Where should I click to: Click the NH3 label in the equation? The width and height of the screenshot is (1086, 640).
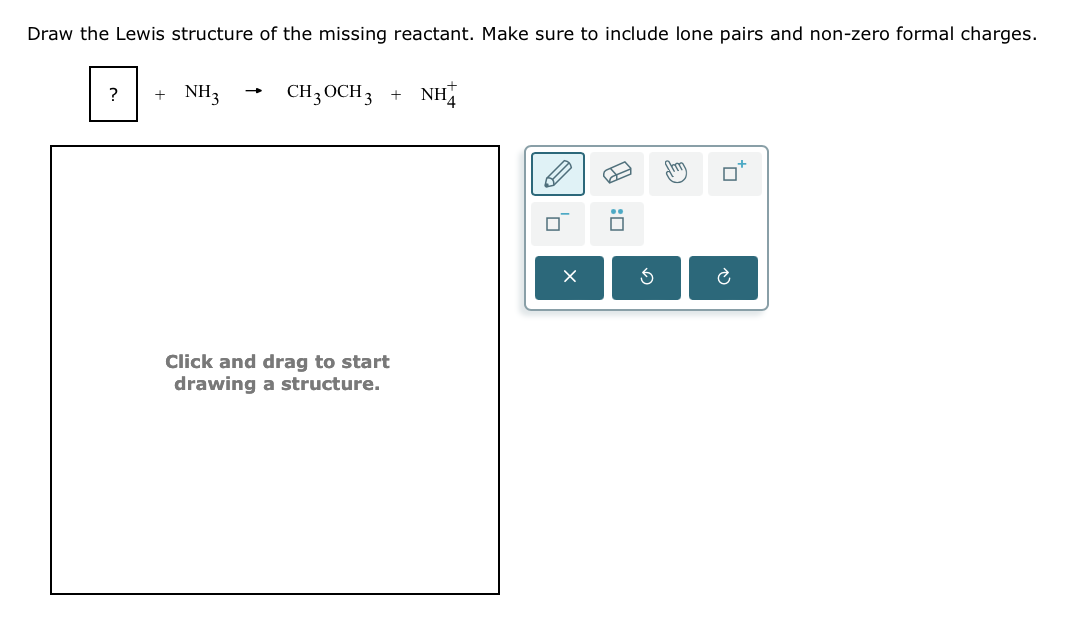point(200,93)
